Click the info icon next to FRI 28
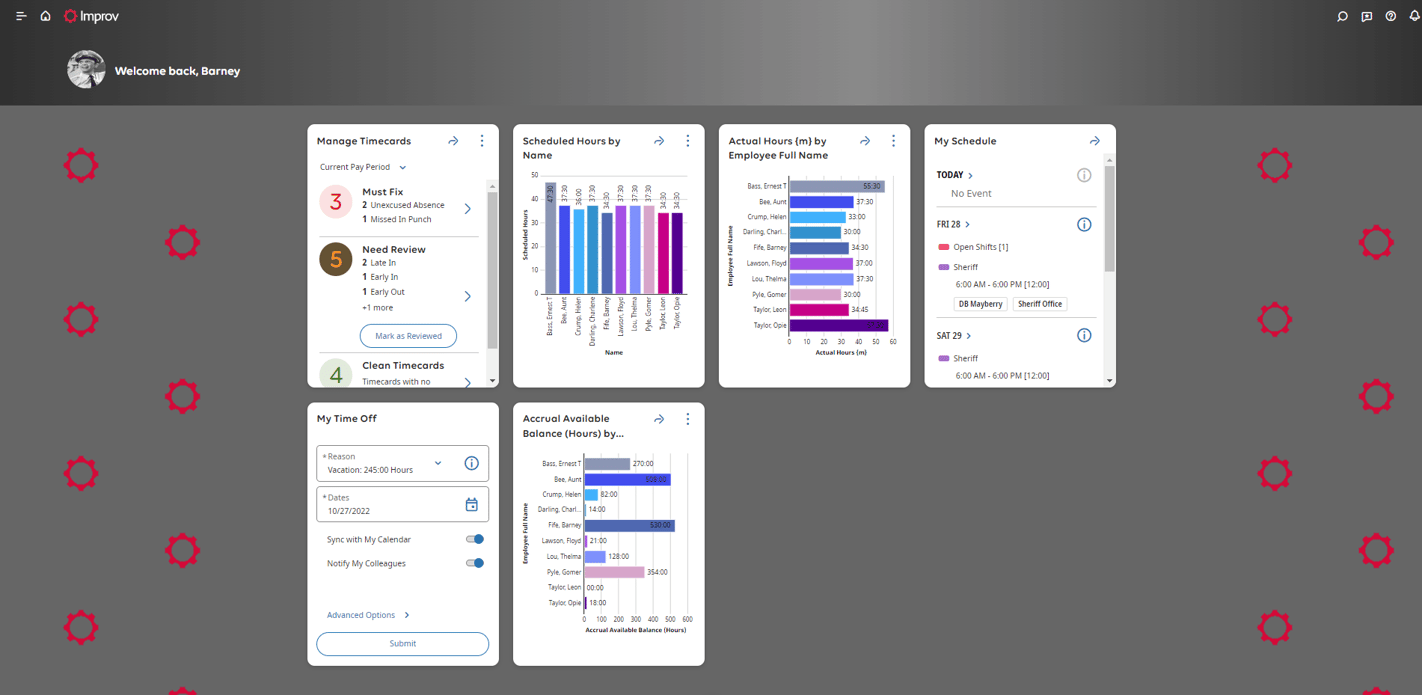This screenshot has height=695, width=1422. (1084, 224)
